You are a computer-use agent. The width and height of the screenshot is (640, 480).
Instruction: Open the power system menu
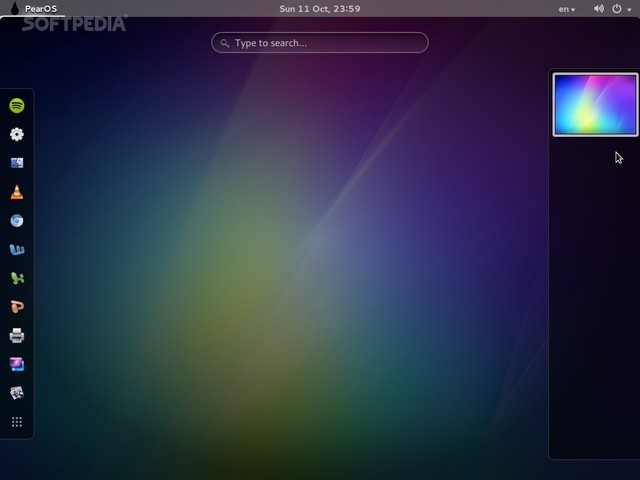(x=621, y=9)
